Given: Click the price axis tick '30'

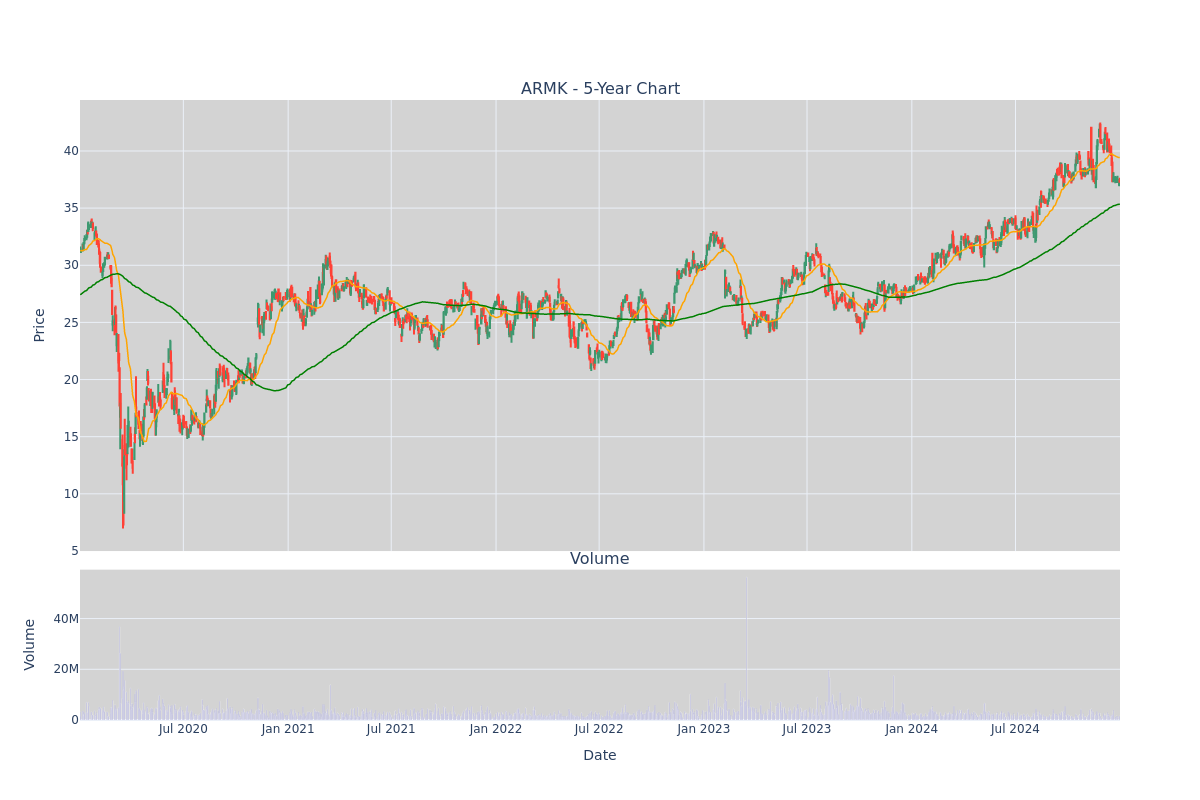Looking at the screenshot, I should (x=72, y=265).
